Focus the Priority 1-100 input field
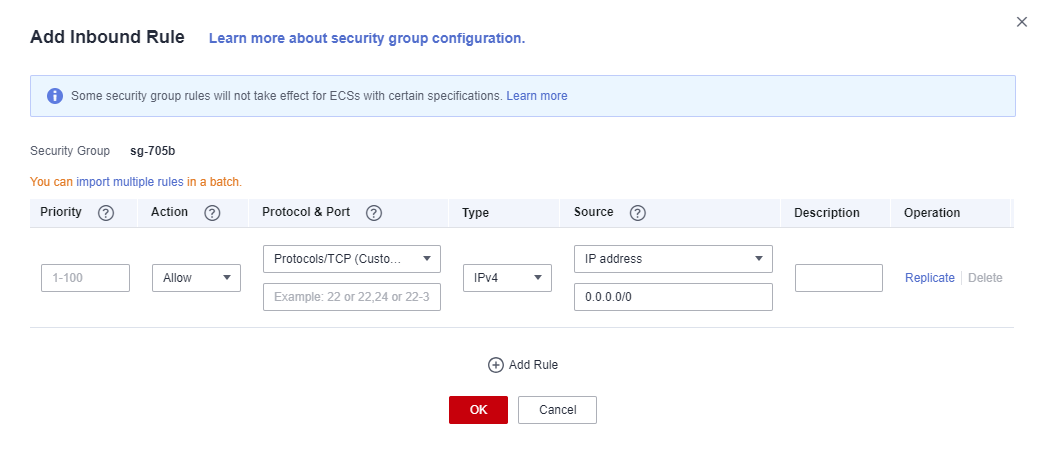 click(86, 278)
